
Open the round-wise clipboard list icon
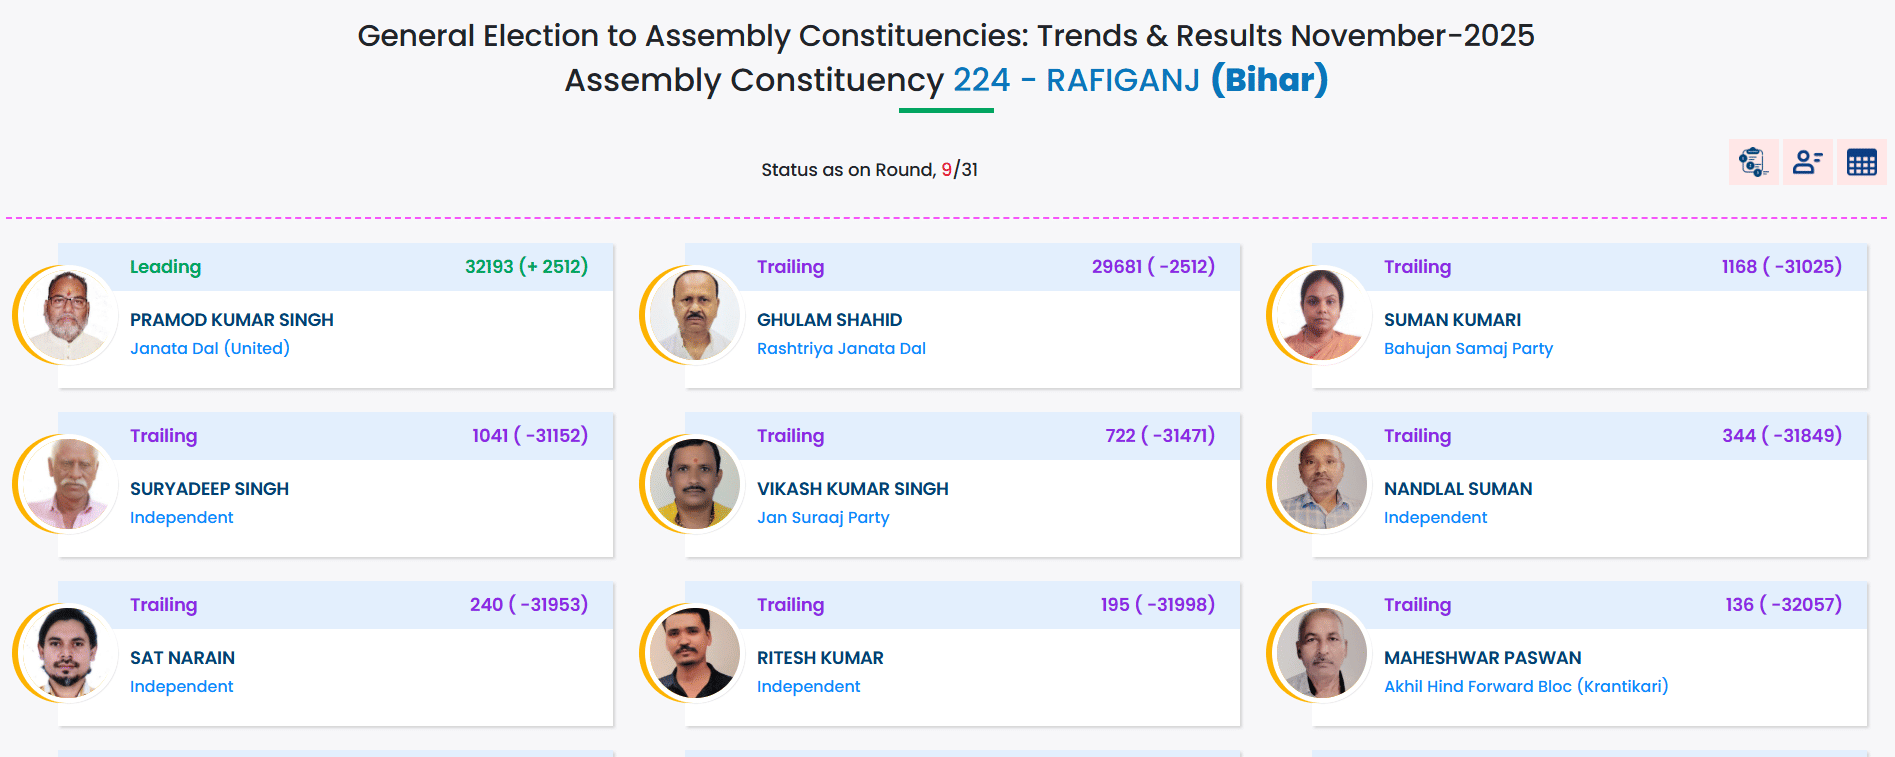1753,162
